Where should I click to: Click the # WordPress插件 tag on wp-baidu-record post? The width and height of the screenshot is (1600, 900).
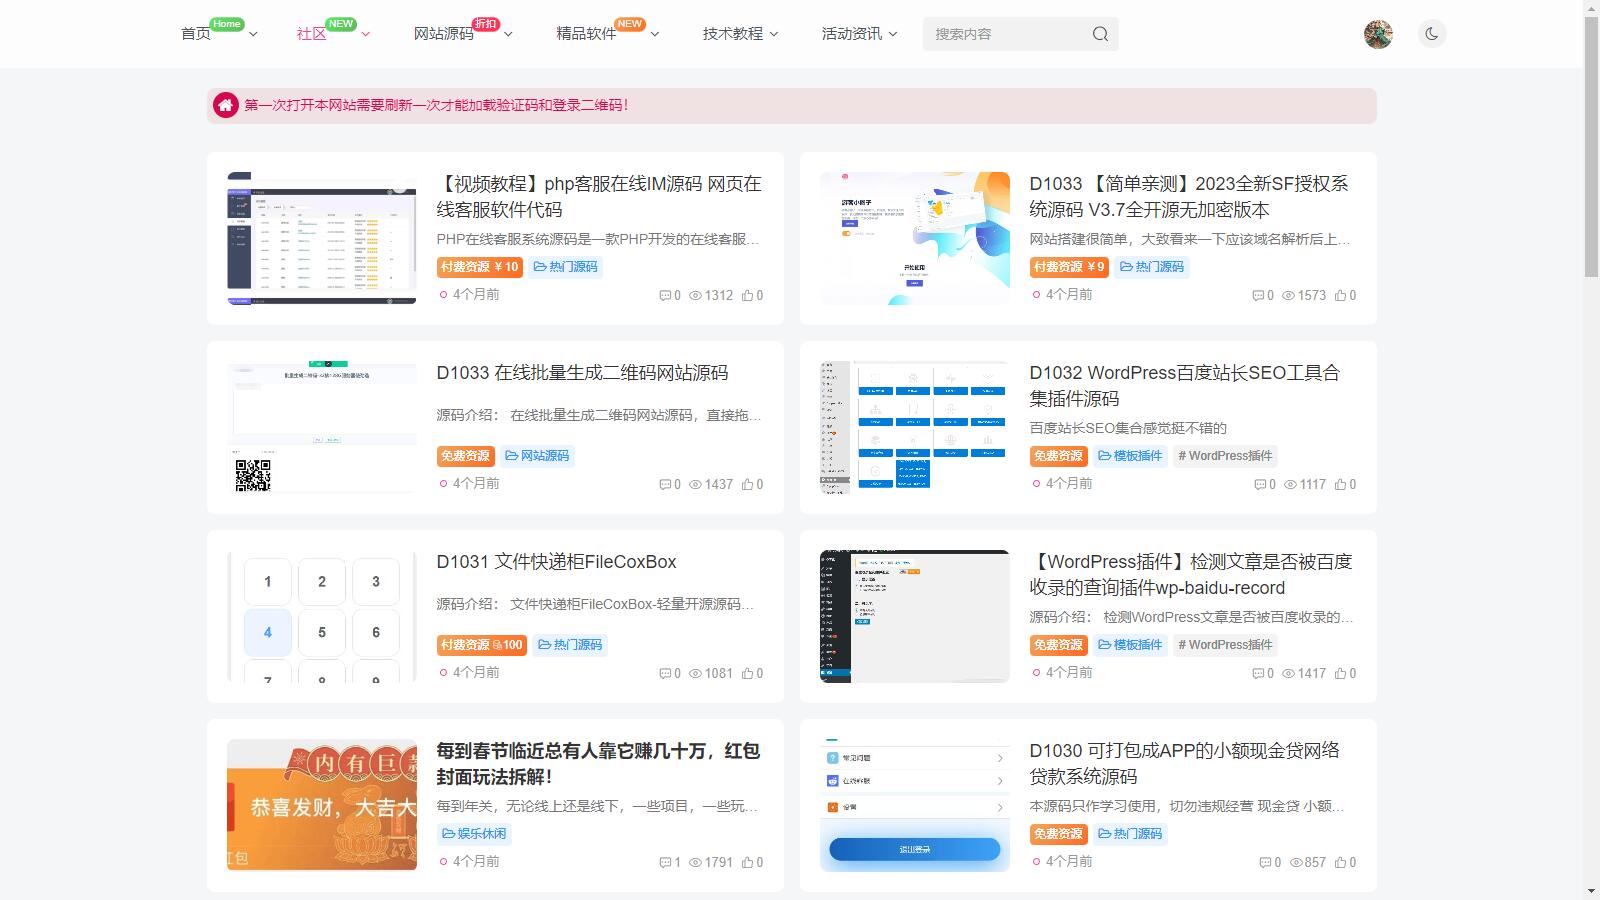coord(1225,645)
